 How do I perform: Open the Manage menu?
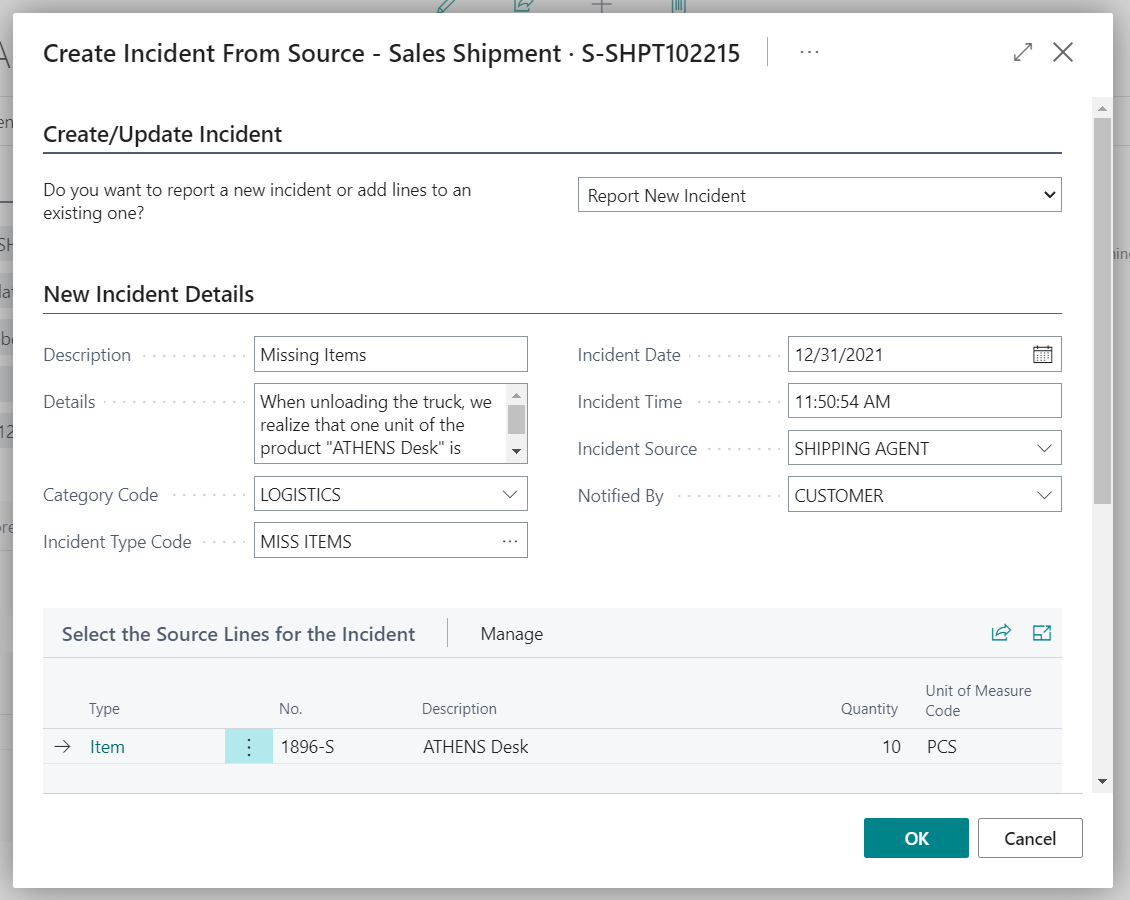(511, 633)
